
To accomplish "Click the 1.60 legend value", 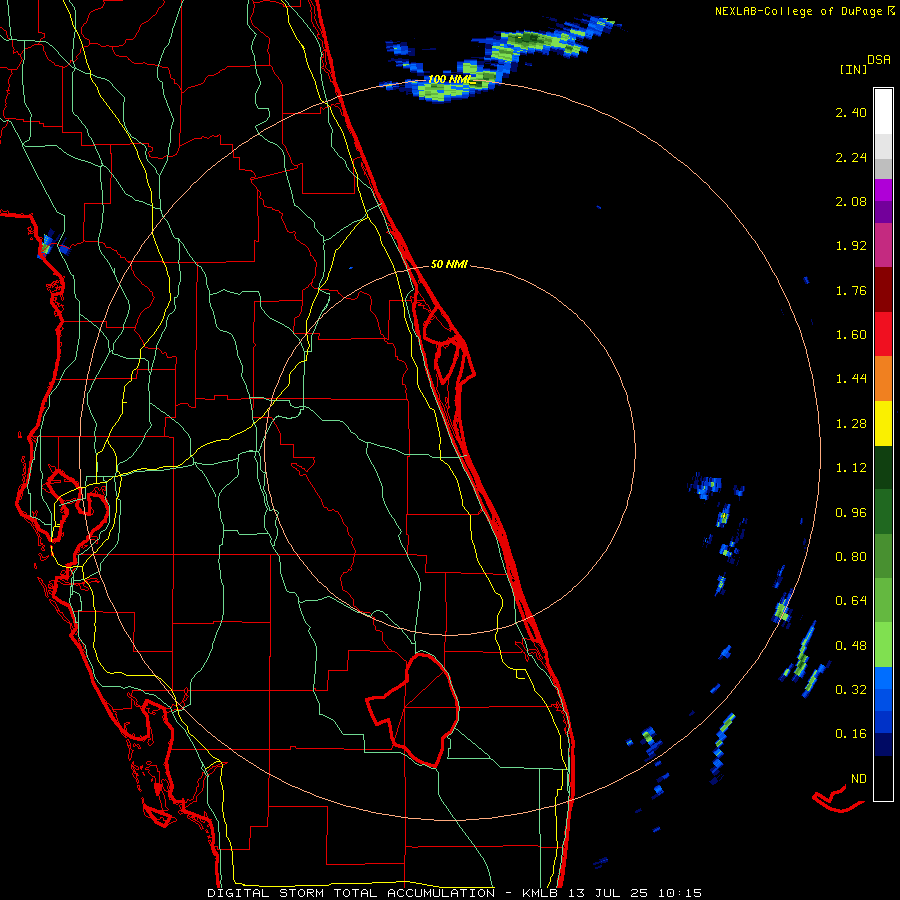I will [x=851, y=335].
